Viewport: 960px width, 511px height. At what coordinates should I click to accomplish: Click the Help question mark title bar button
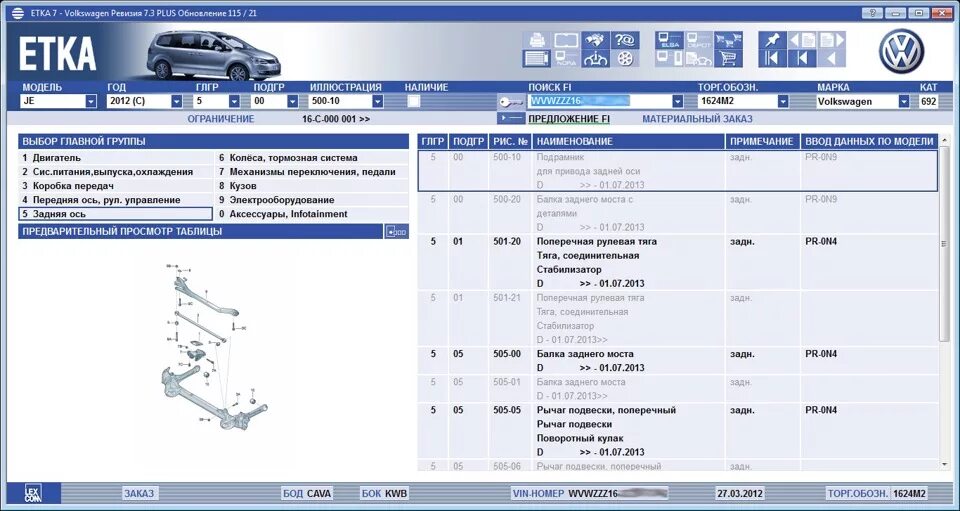tap(872, 12)
